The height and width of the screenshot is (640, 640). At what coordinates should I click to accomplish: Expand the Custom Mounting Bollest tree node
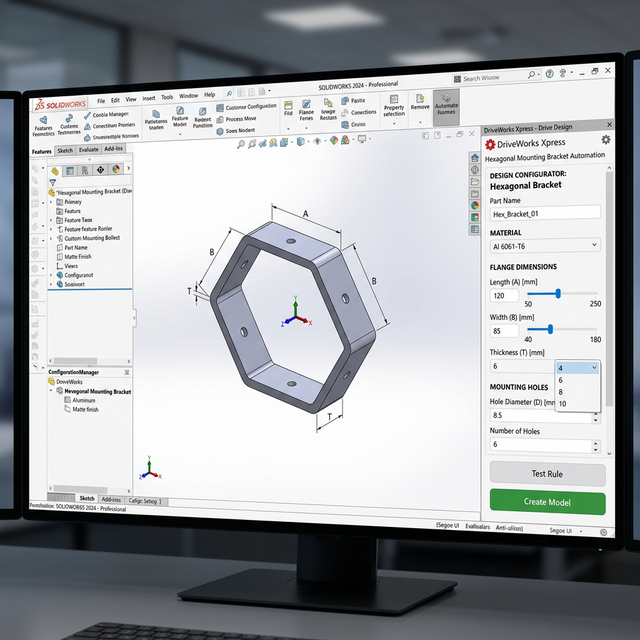click(x=51, y=238)
